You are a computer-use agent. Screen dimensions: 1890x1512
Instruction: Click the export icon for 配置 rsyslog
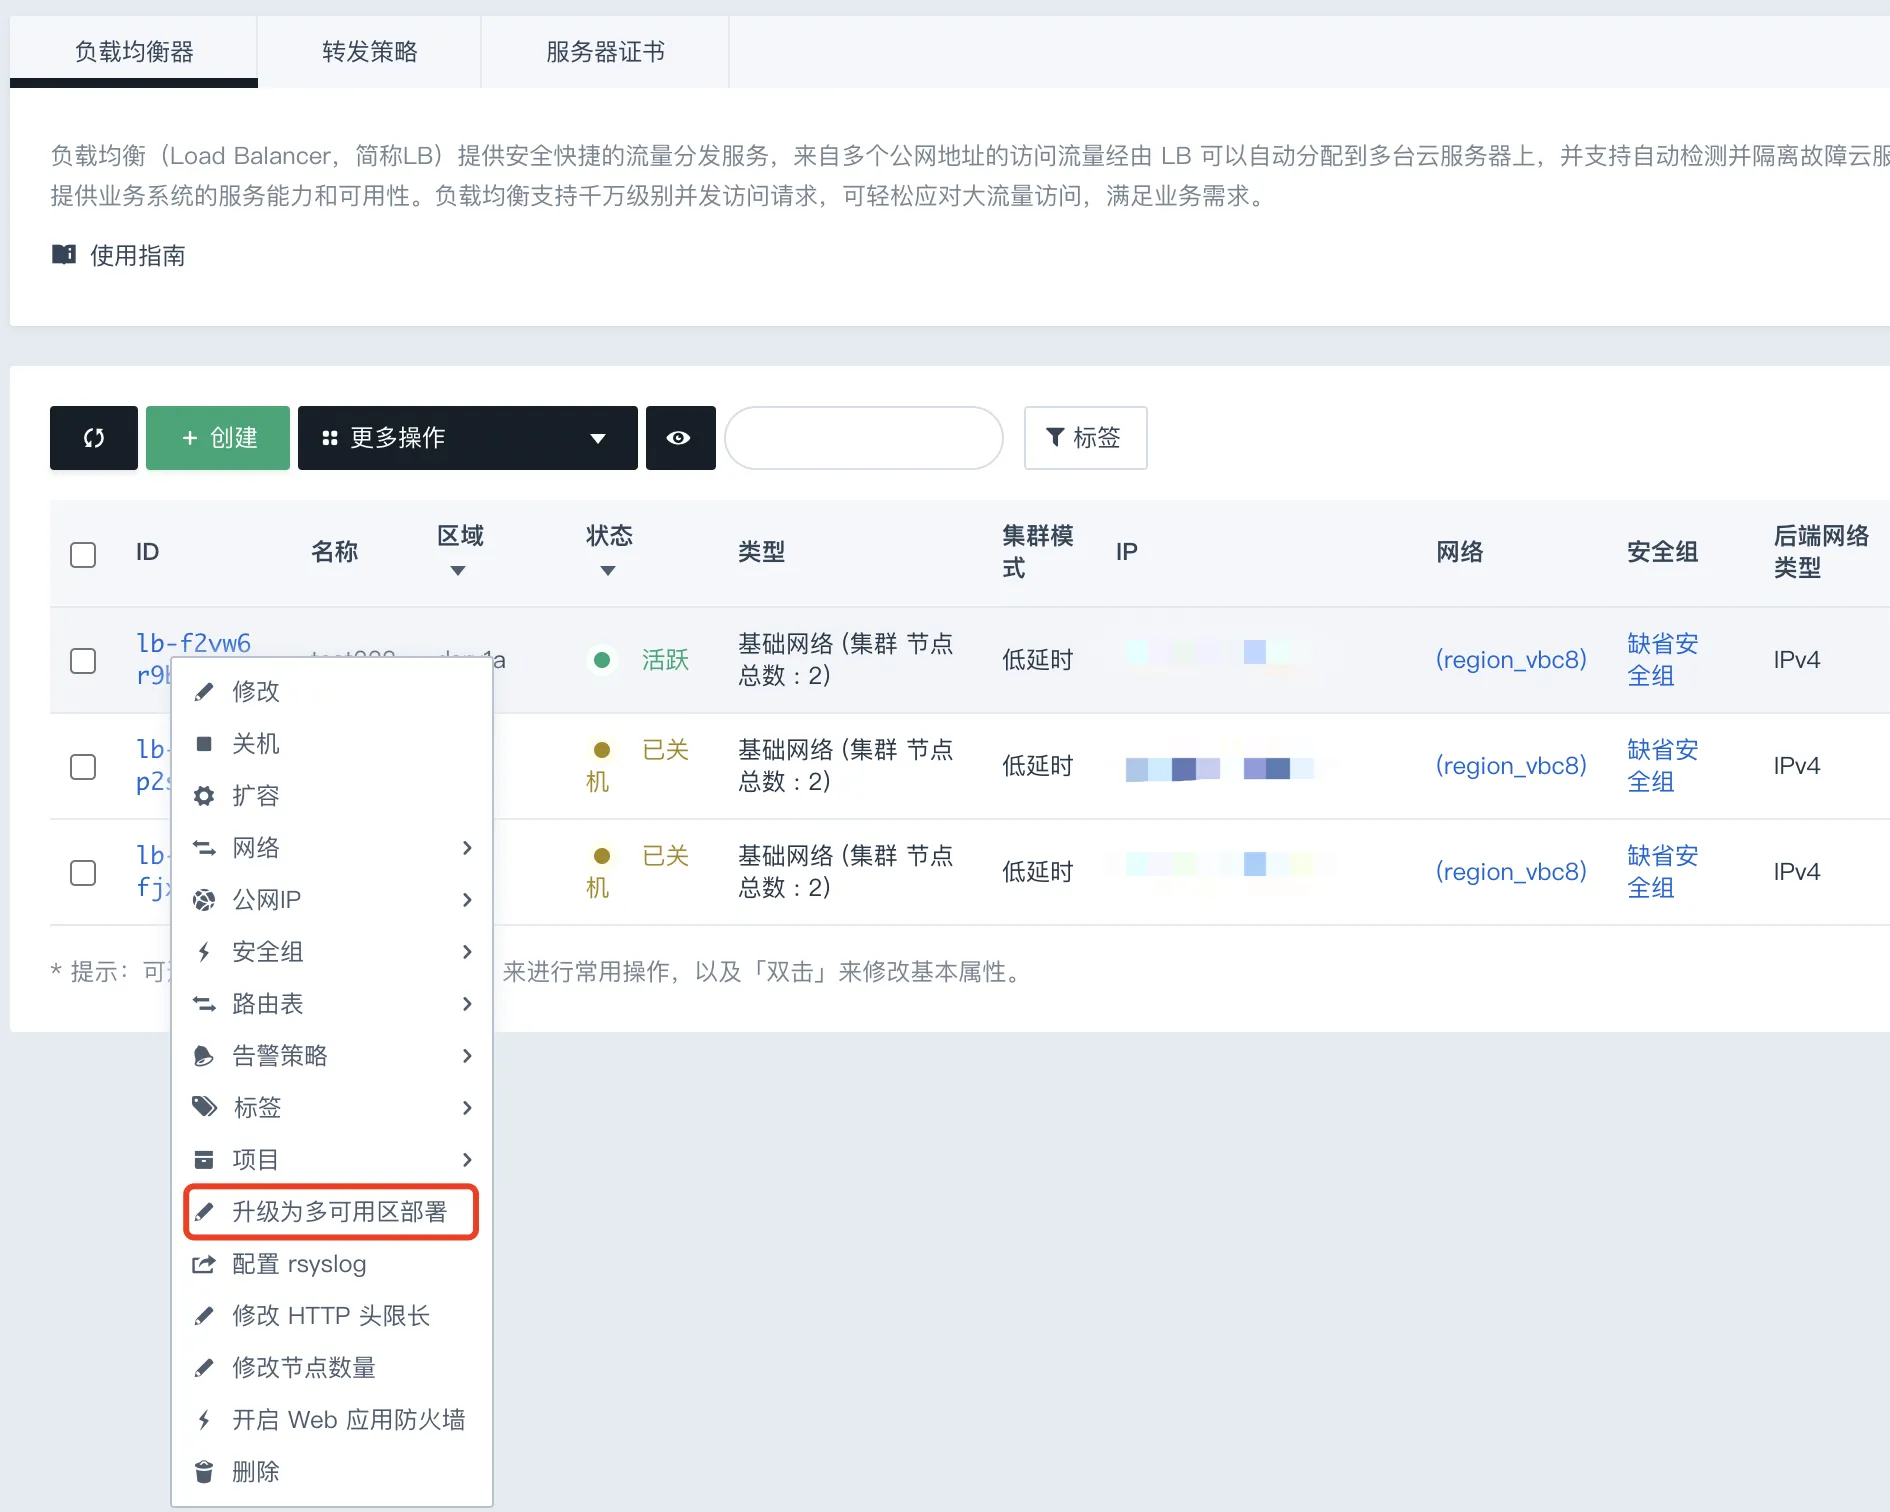pyautogui.click(x=204, y=1264)
